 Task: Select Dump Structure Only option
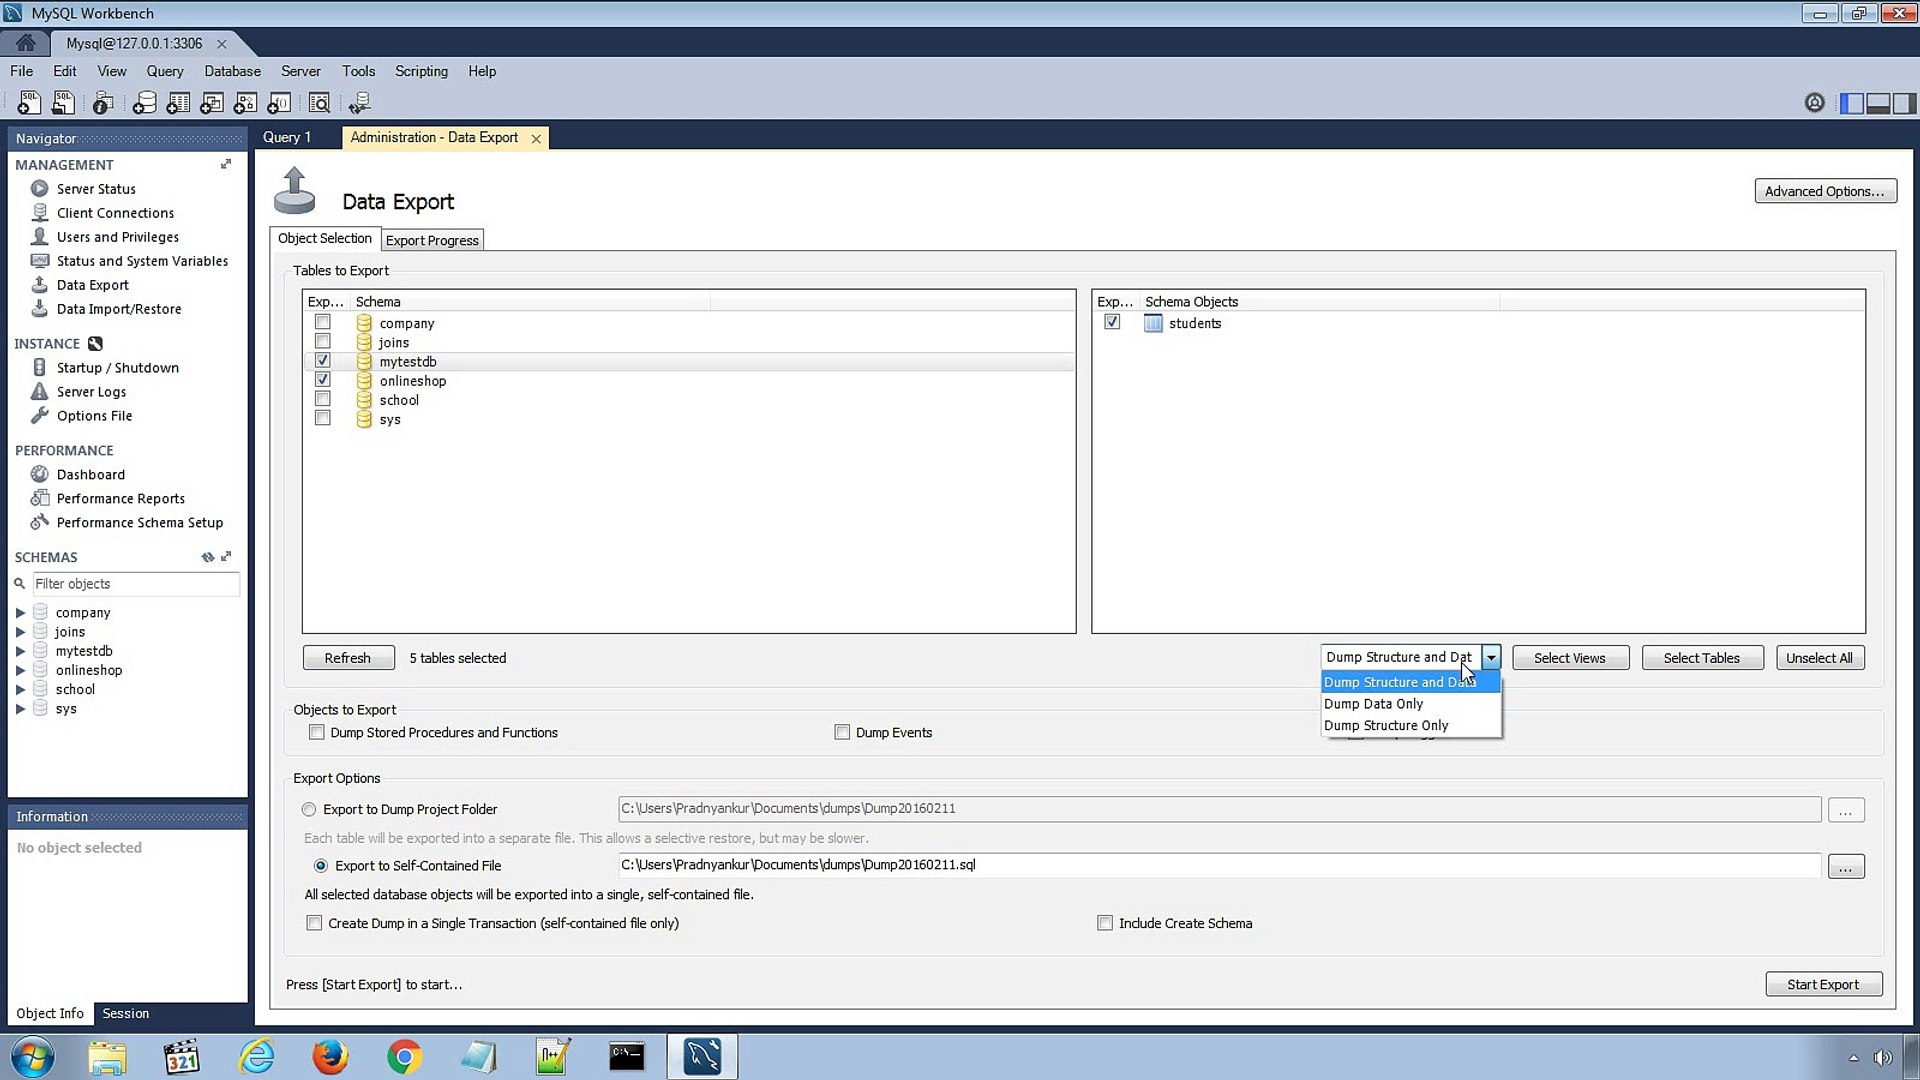[x=1386, y=724]
